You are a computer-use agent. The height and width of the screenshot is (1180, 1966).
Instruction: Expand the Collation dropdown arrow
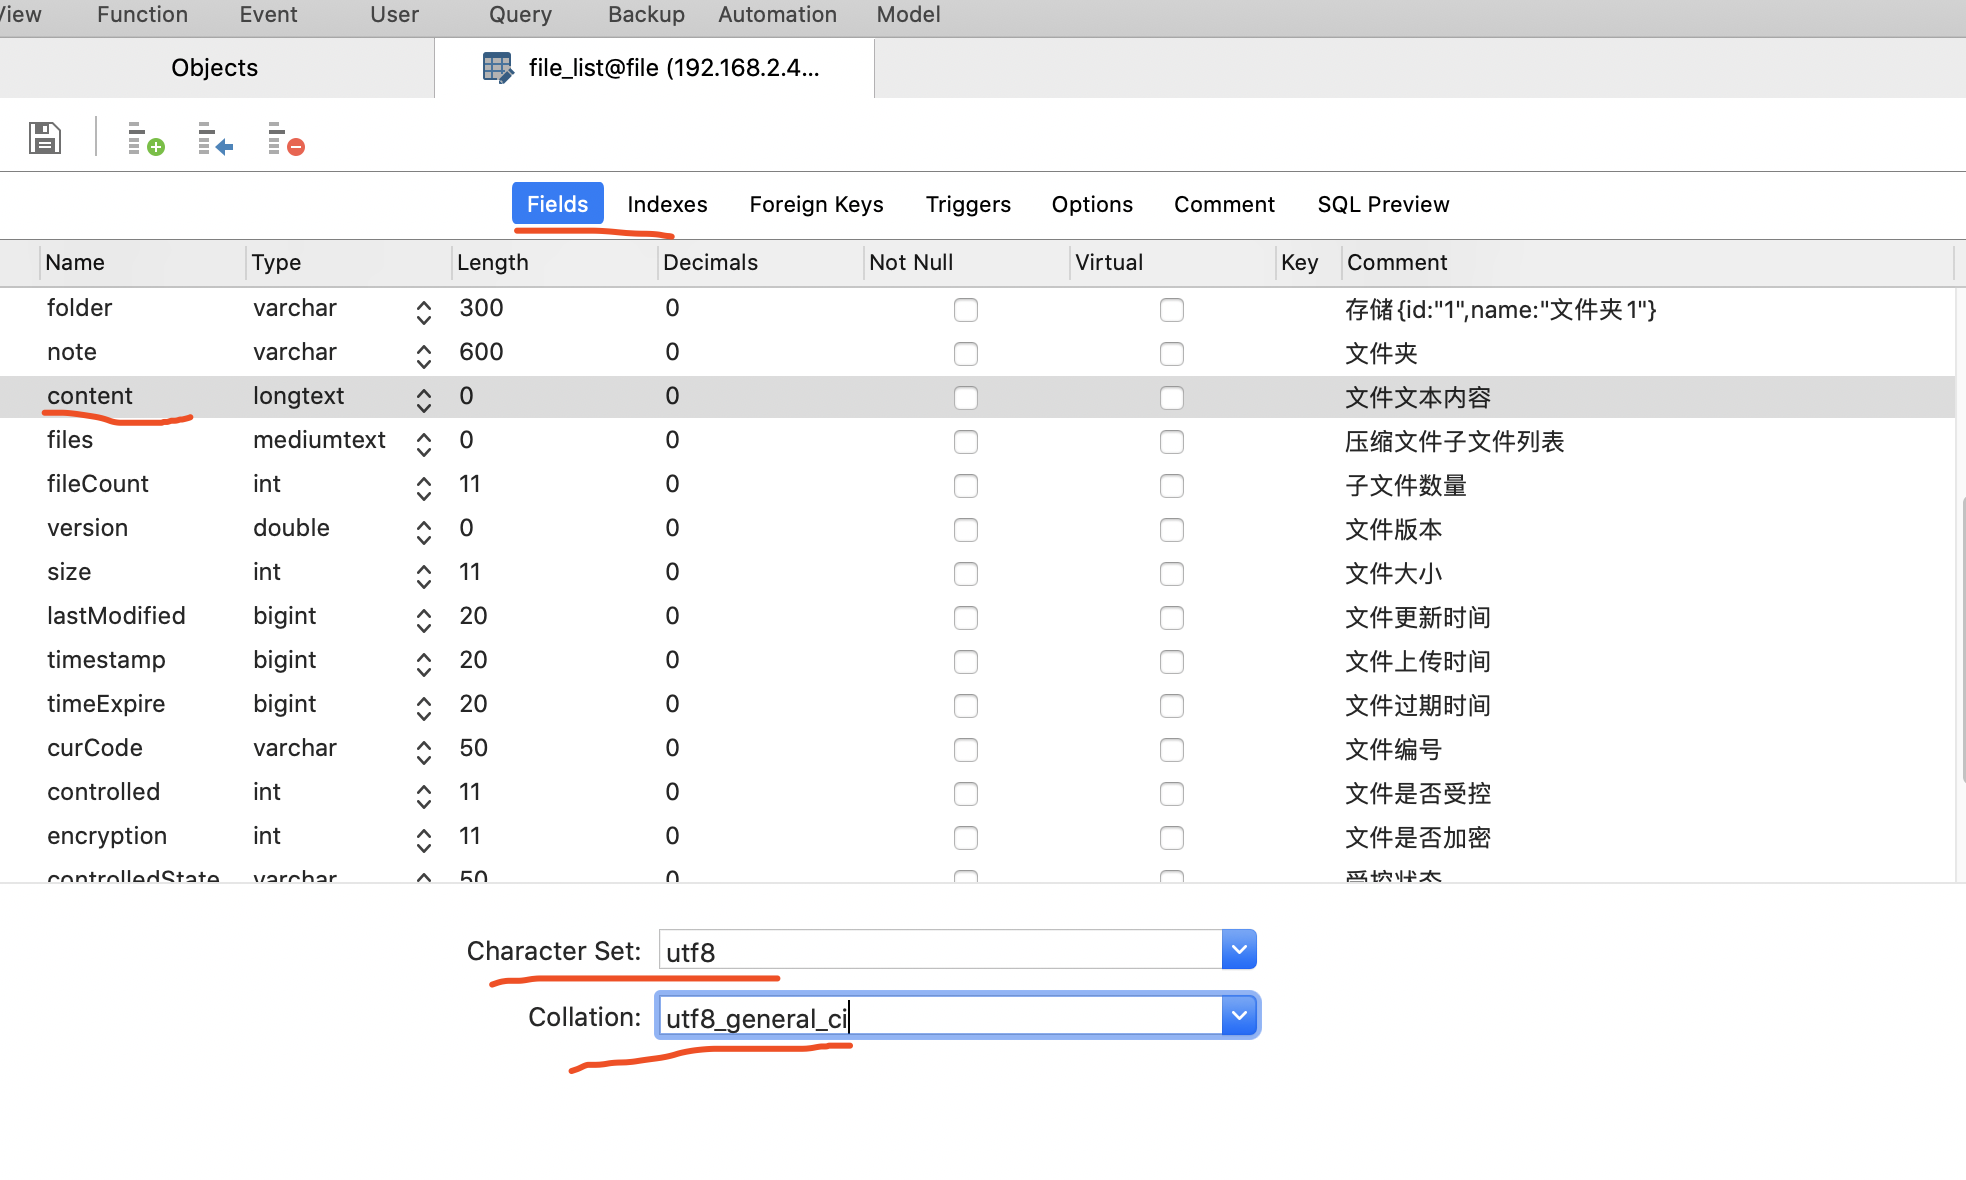coord(1238,1016)
